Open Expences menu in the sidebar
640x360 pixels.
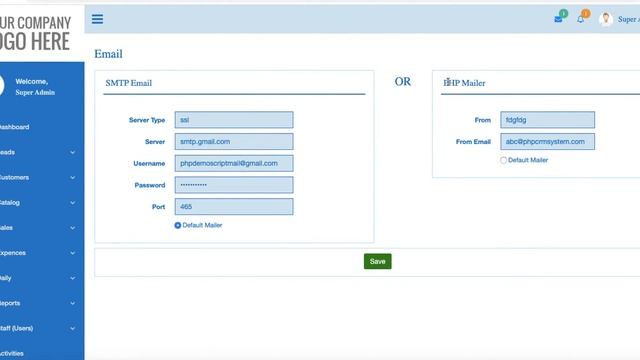point(13,253)
